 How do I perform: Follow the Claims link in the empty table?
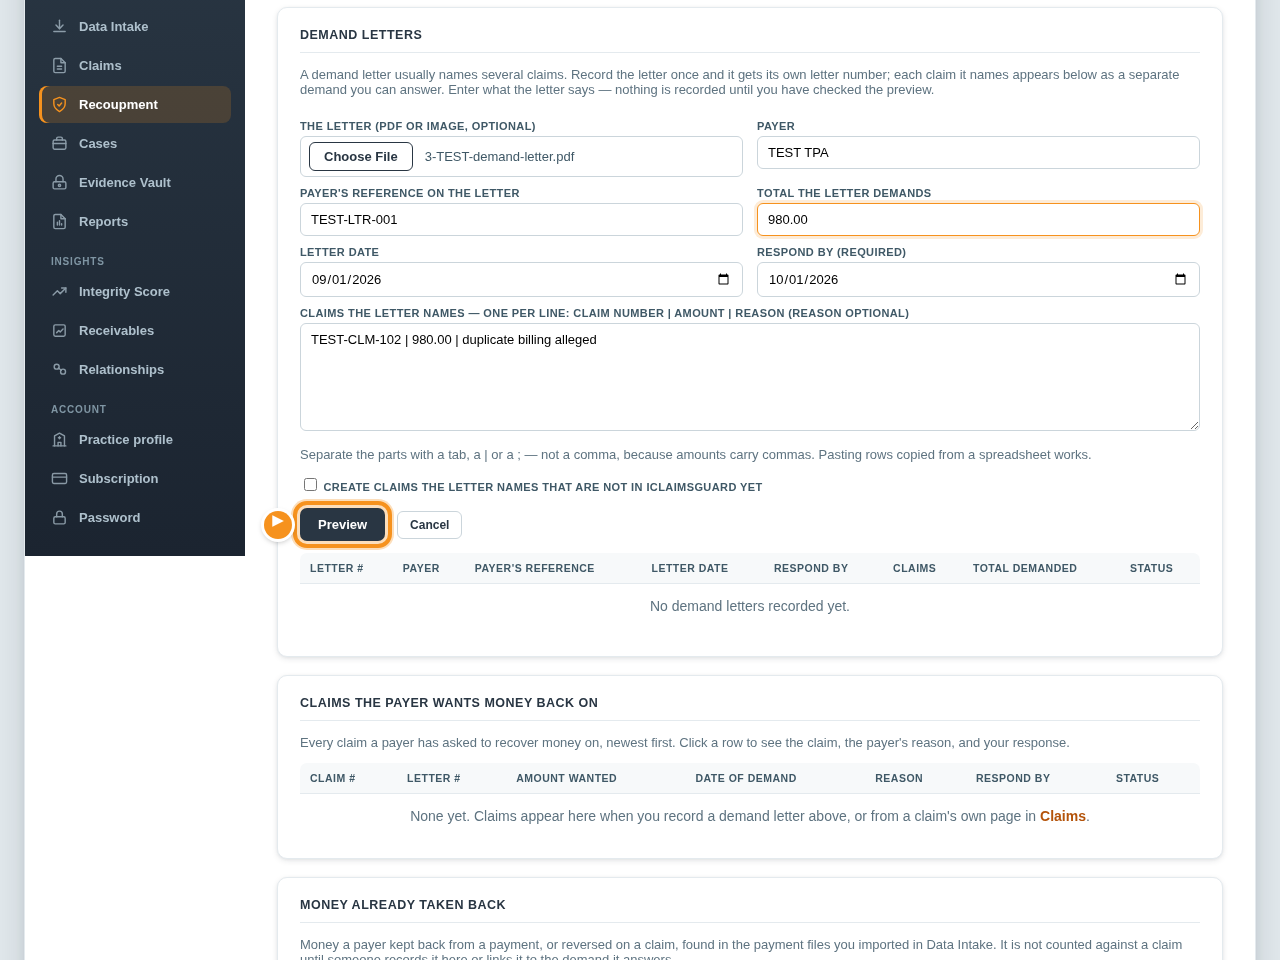pyautogui.click(x=1062, y=816)
